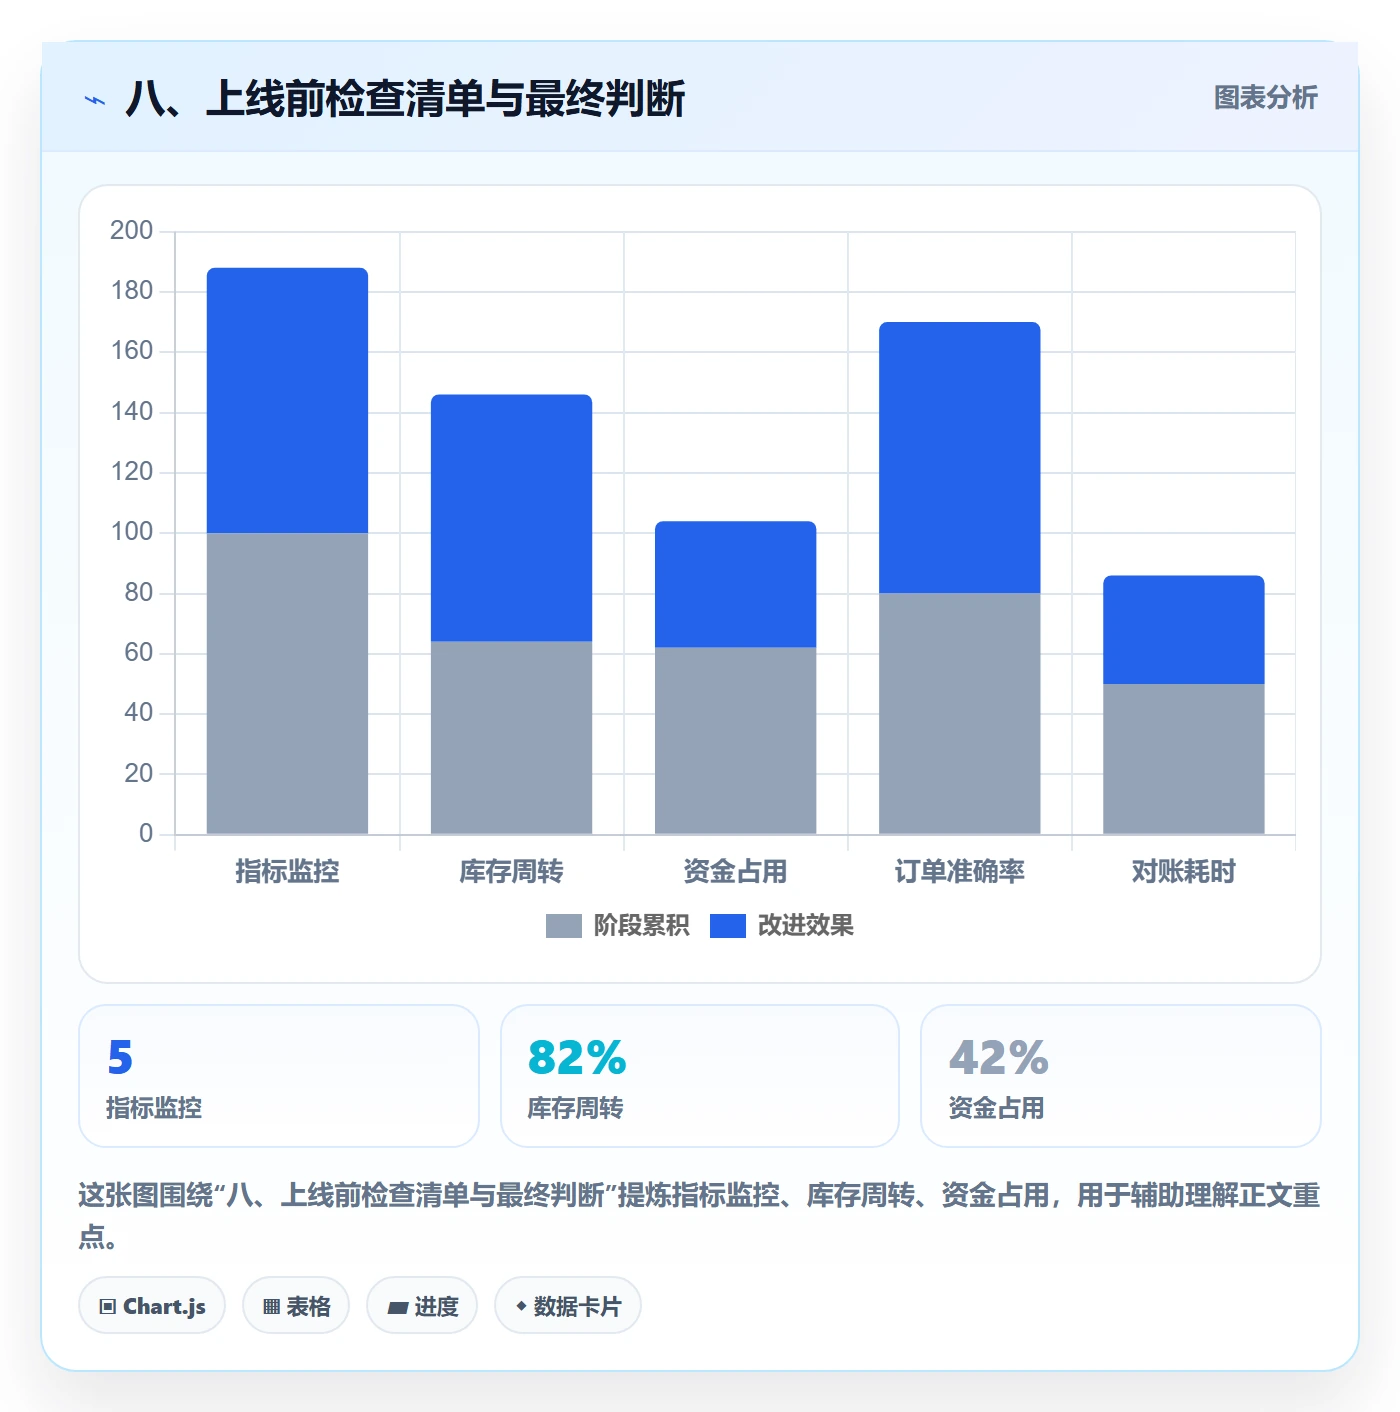Click the section title 八、上线前检查清单与最终判断
The height and width of the screenshot is (1412, 1400).
[405, 99]
